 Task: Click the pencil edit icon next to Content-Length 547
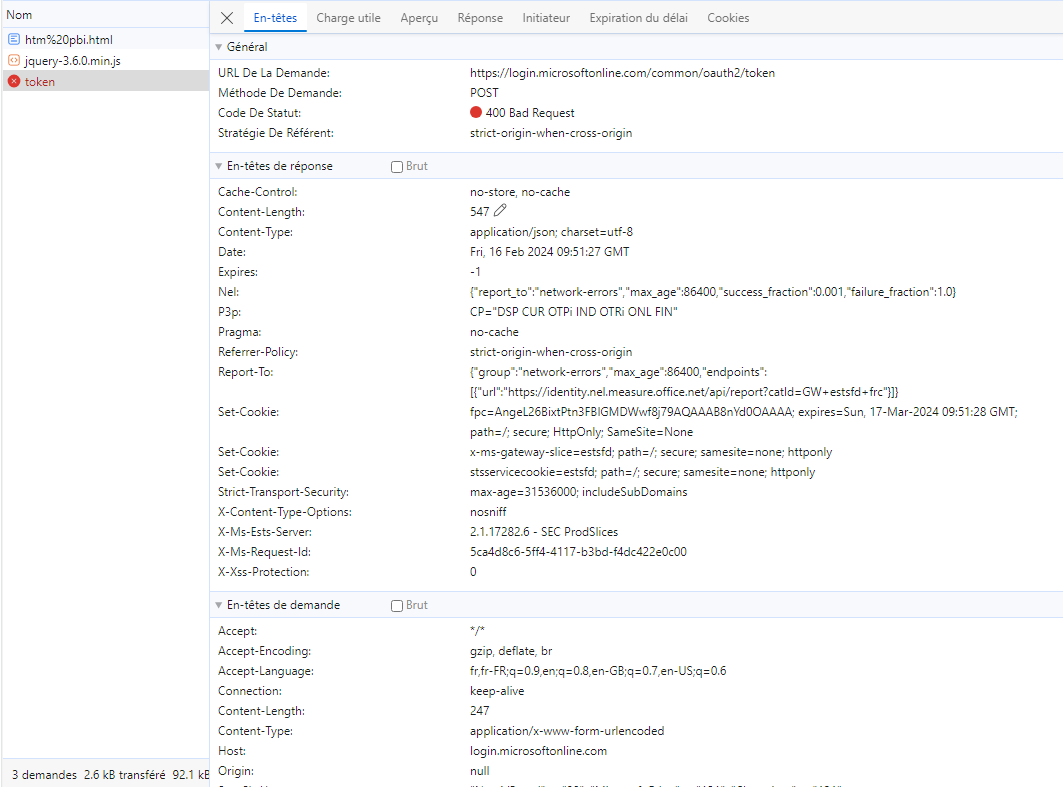click(x=500, y=211)
